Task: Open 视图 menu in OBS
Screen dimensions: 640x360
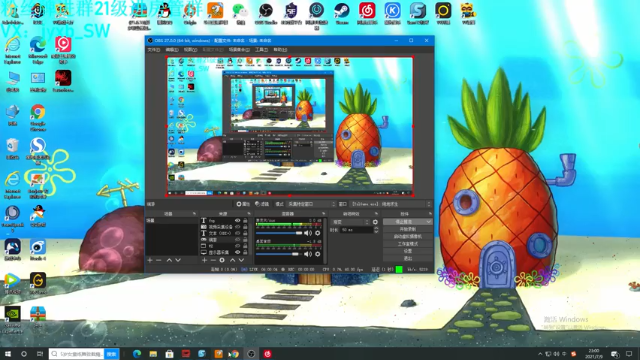Action: point(190,49)
